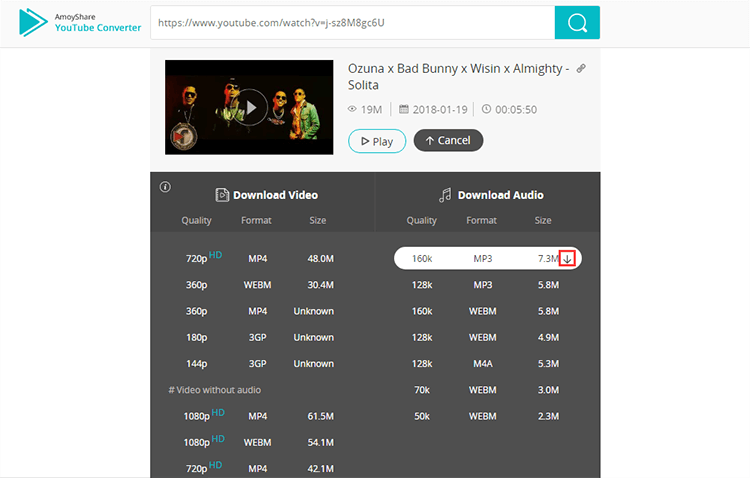Click the info icon in download panel
Viewport: 750px width, 478px height.
coord(165,187)
